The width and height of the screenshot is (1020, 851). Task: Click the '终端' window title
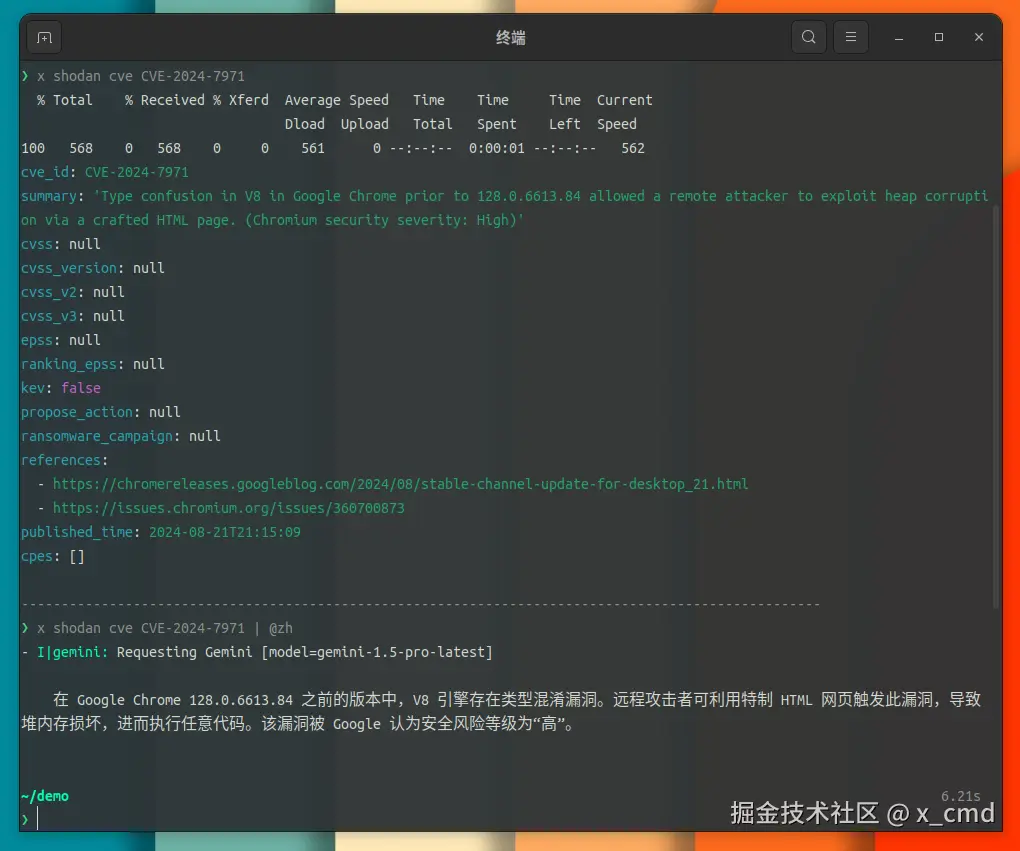509,37
